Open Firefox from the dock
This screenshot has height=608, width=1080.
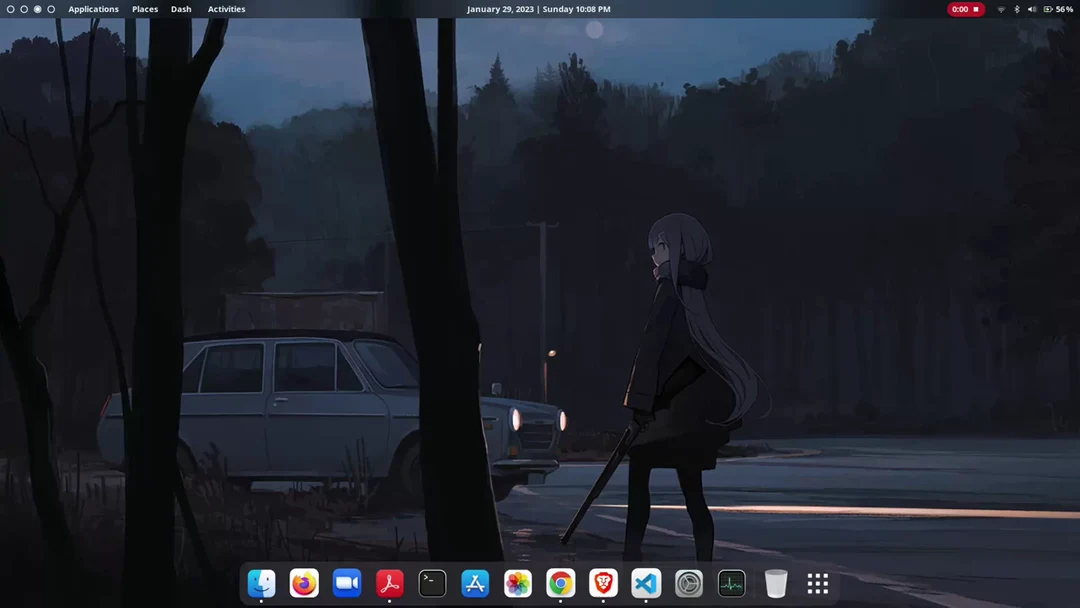point(304,583)
